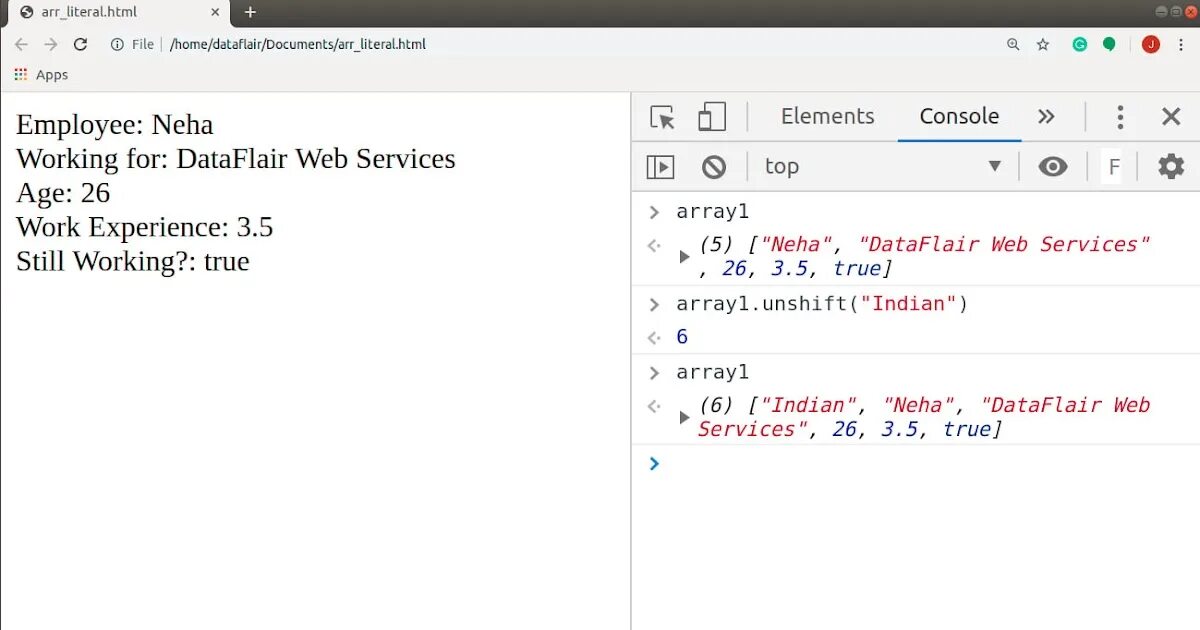Click the returned value 6

[682, 337]
